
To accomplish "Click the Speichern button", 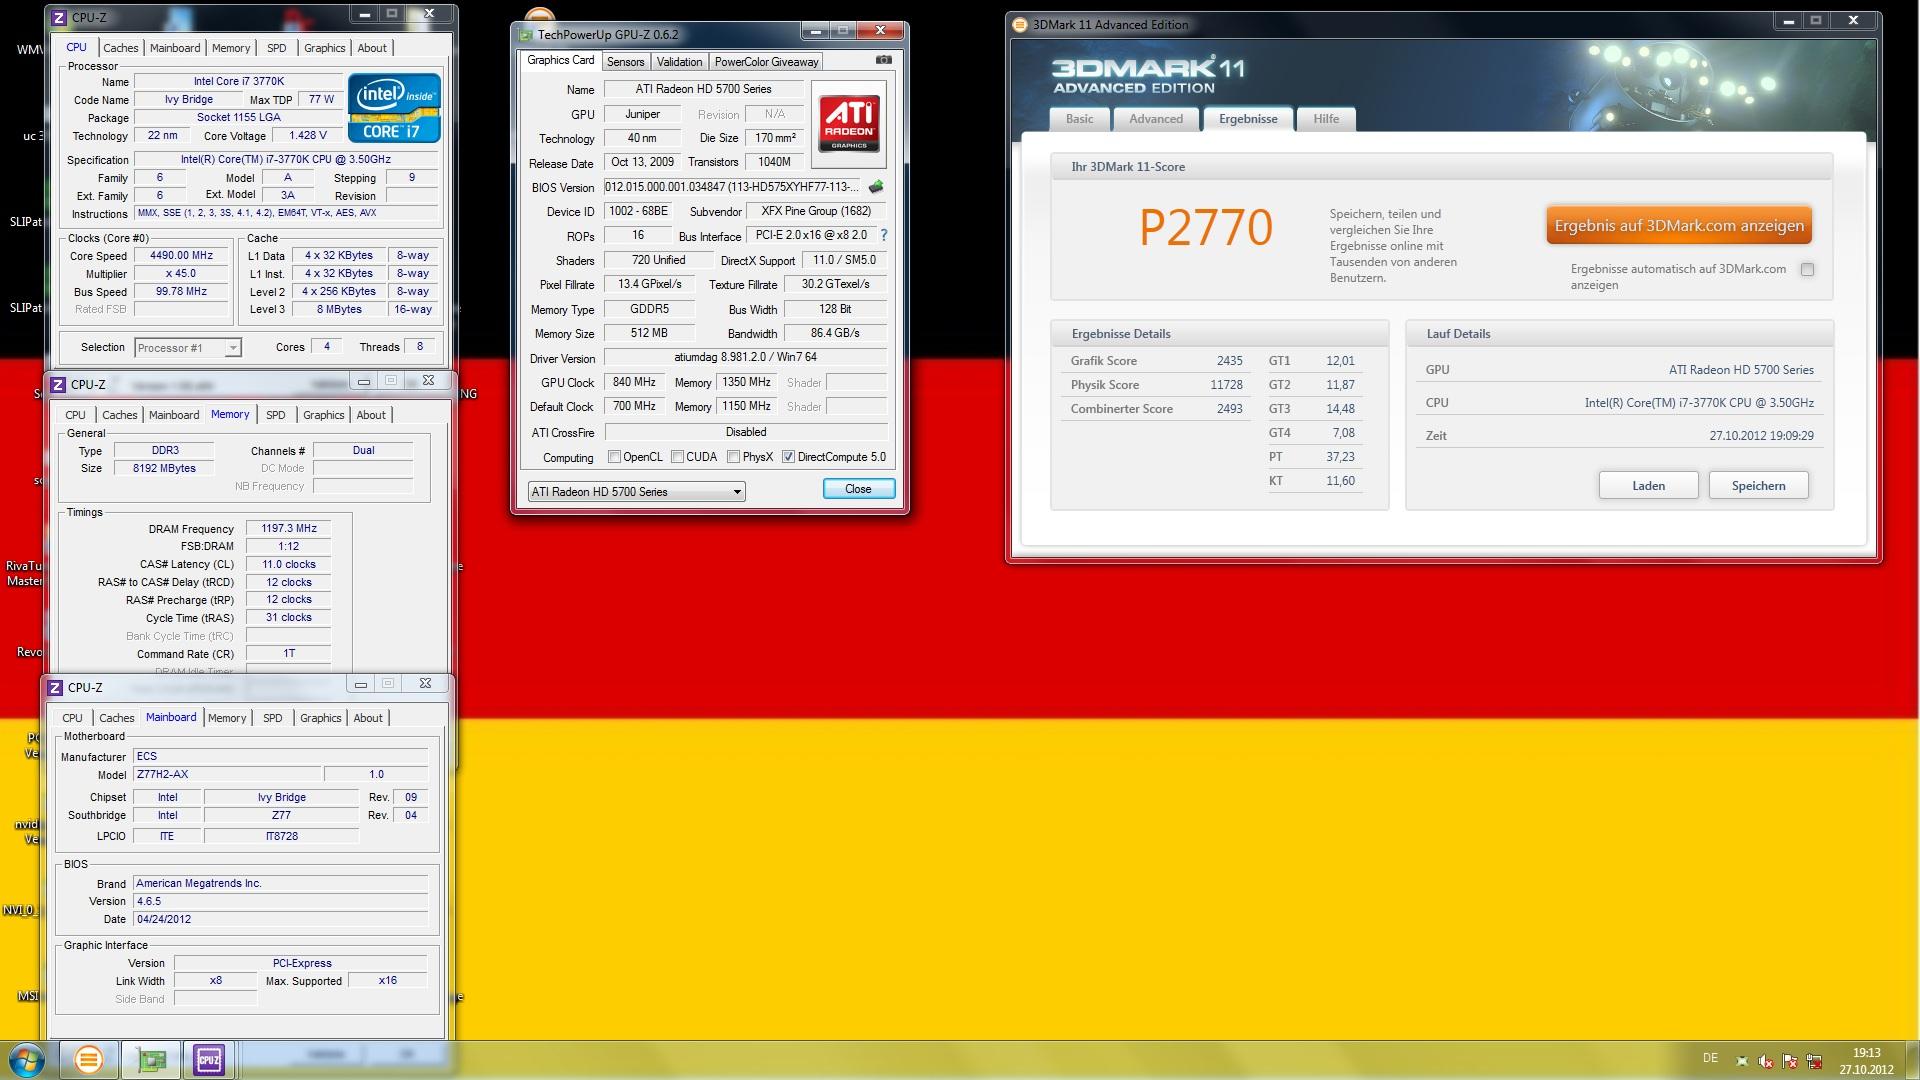I will [x=1758, y=486].
